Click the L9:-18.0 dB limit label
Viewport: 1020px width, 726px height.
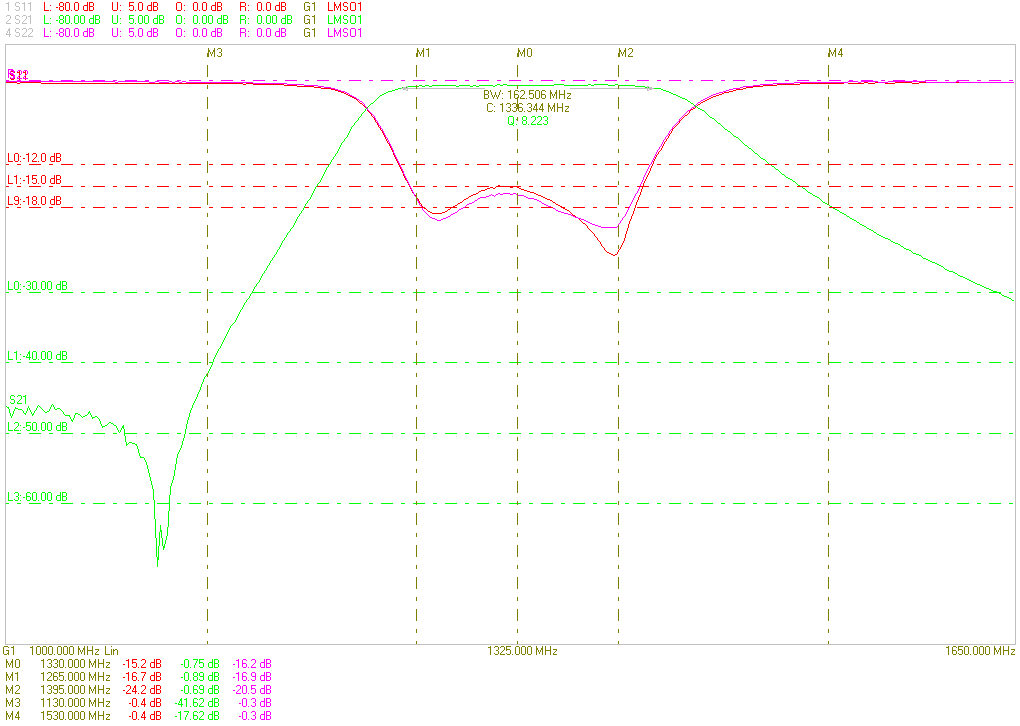[x=34, y=201]
